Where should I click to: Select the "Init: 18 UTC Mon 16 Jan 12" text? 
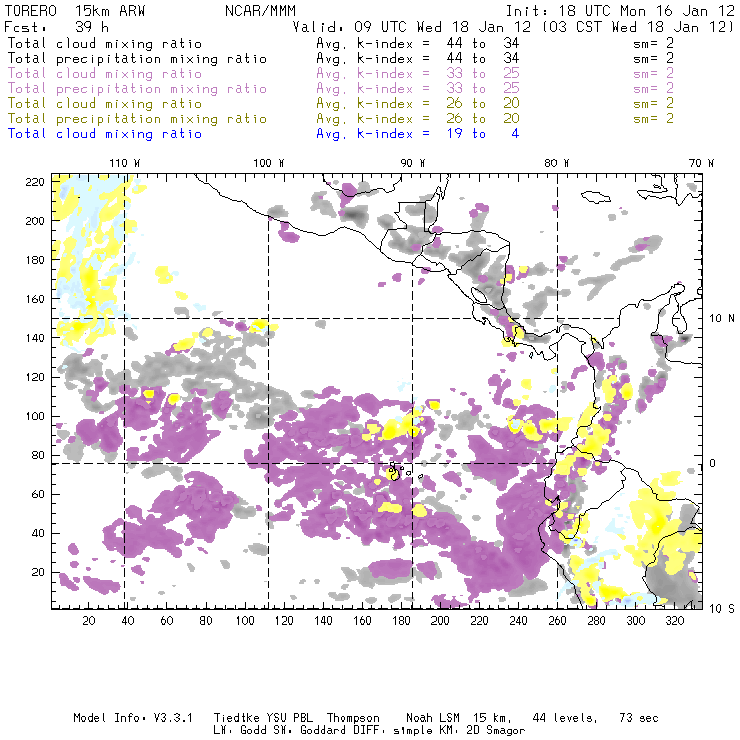(620, 11)
